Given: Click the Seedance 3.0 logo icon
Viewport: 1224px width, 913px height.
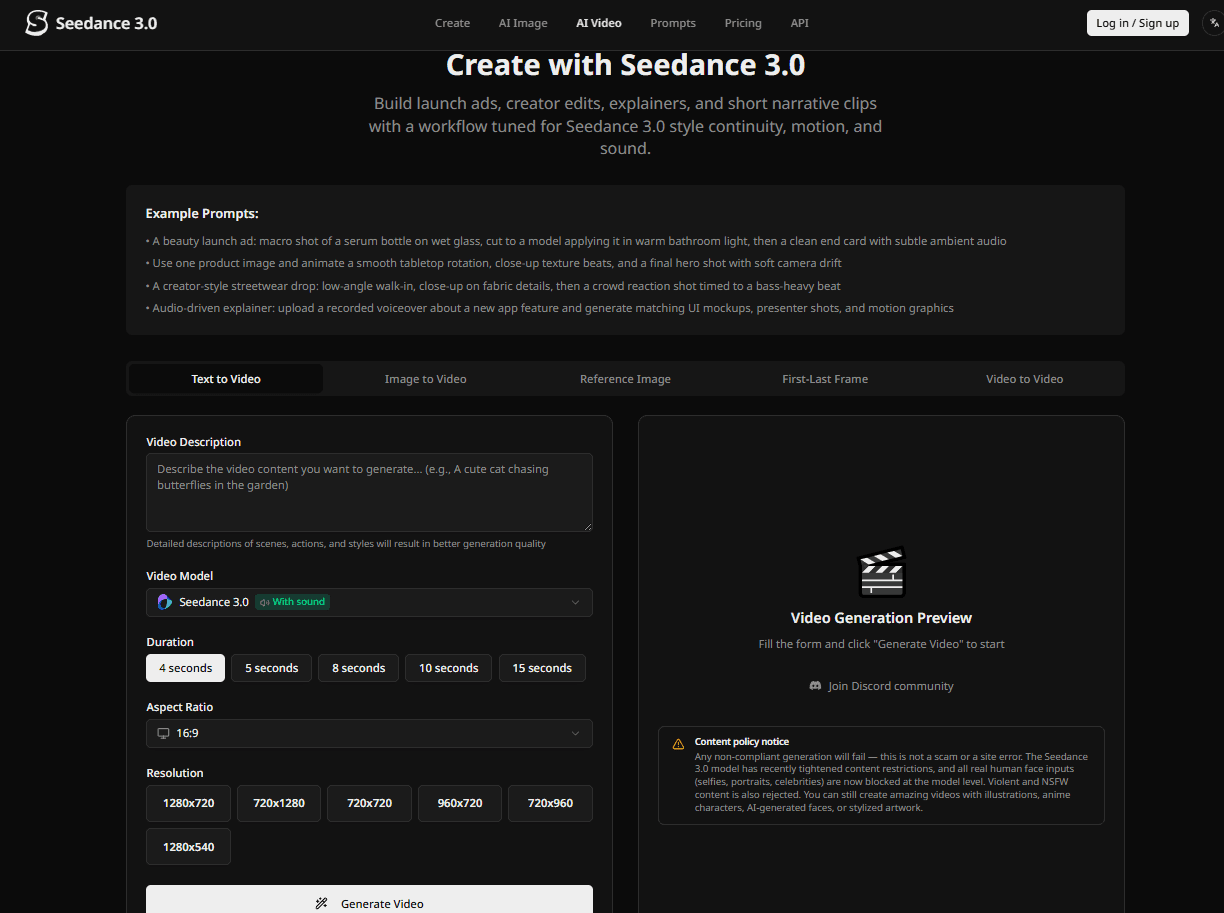Looking at the screenshot, I should tap(37, 23).
